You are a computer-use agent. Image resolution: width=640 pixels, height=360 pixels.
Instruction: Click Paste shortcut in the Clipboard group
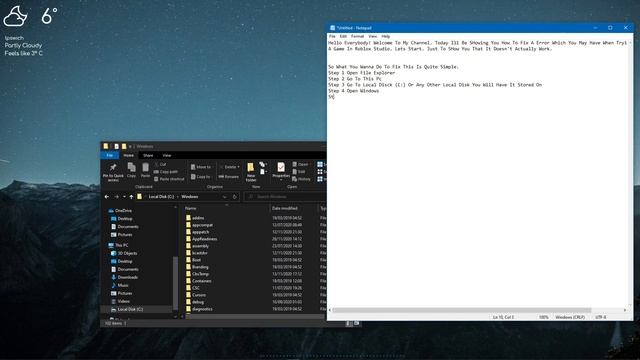169,179
